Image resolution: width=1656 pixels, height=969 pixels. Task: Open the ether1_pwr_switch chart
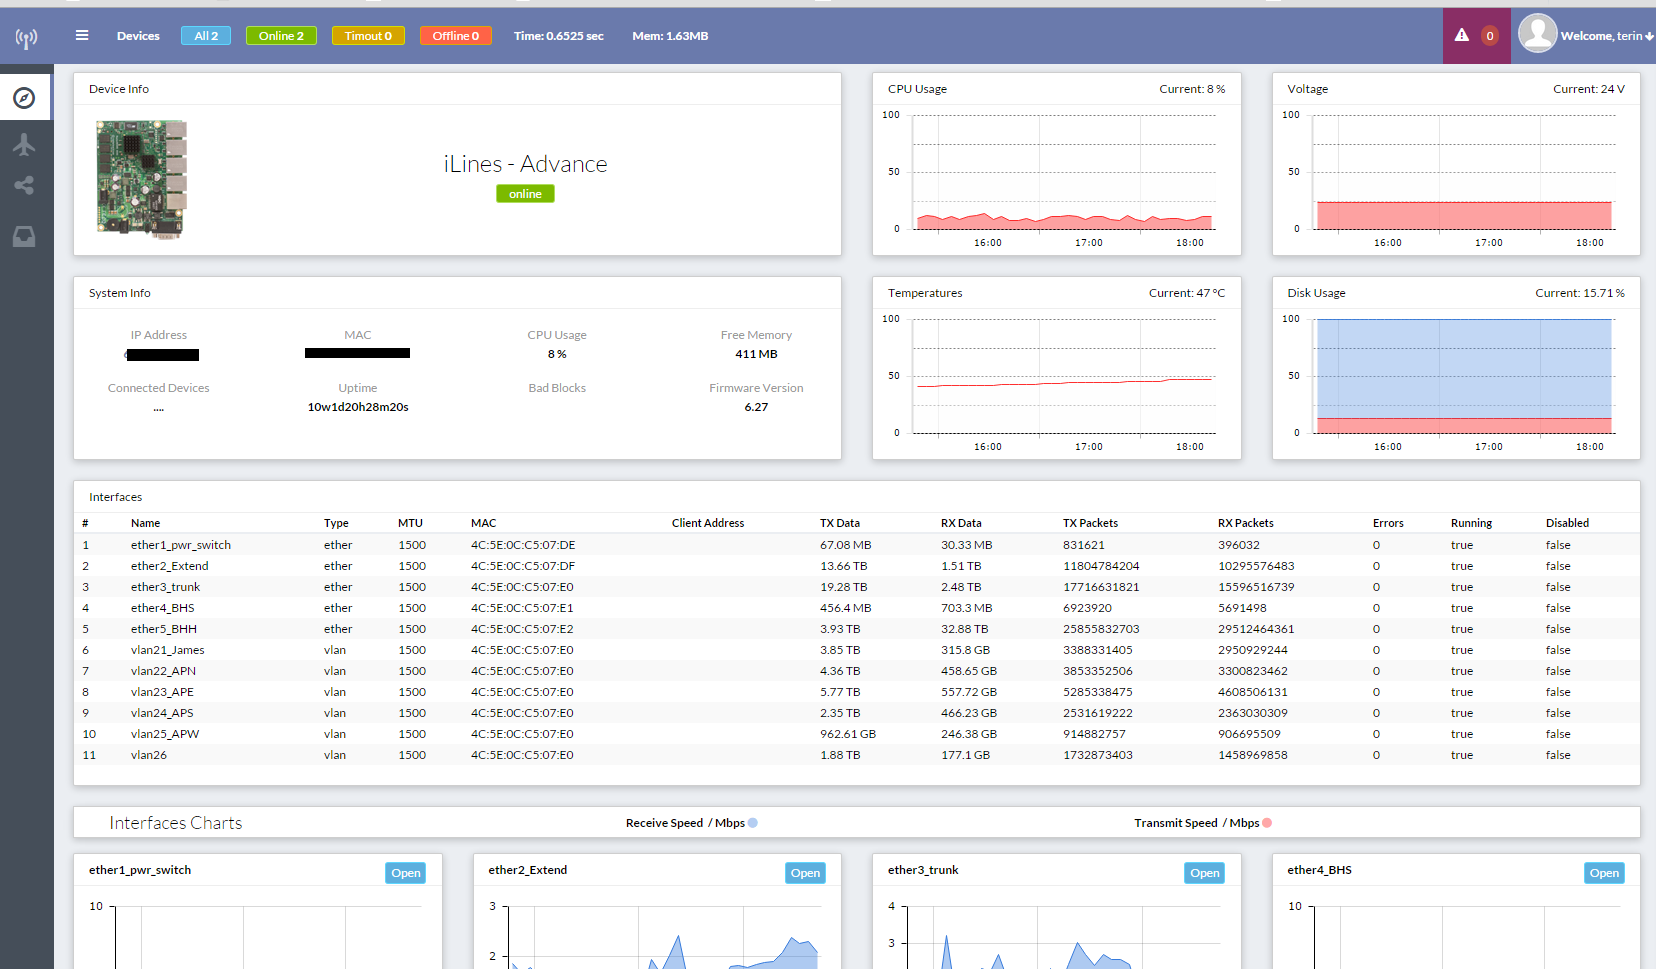[x=405, y=873]
